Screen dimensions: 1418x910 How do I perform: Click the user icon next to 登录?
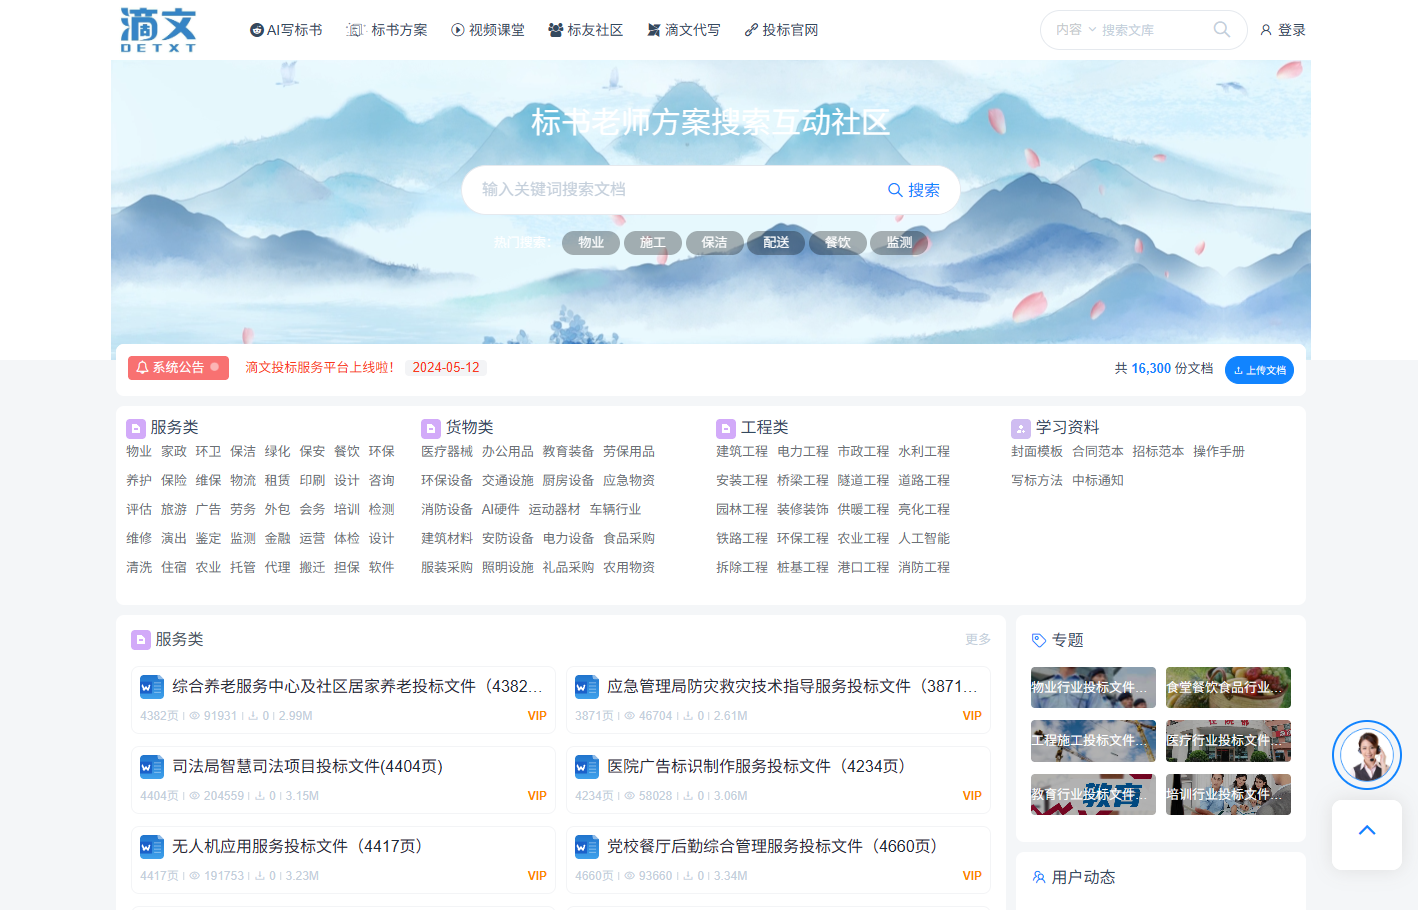pyautogui.click(x=1266, y=30)
